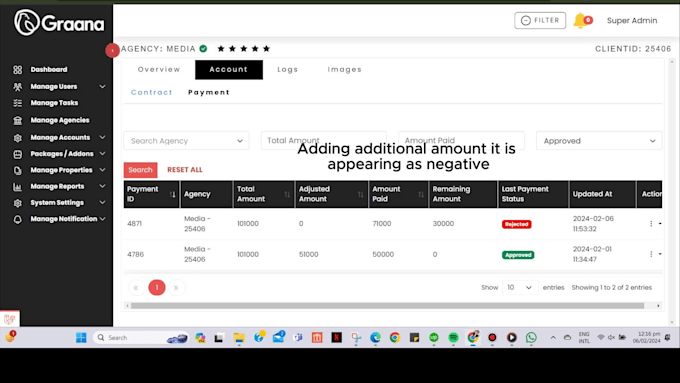Screen dimensions: 680x383
Task: Switch to the Overview tab
Action: pyautogui.click(x=159, y=69)
